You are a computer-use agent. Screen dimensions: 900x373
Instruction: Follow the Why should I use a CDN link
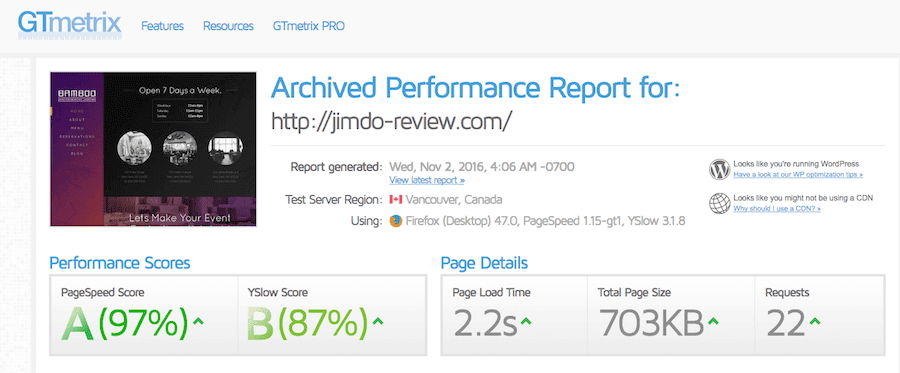777,208
